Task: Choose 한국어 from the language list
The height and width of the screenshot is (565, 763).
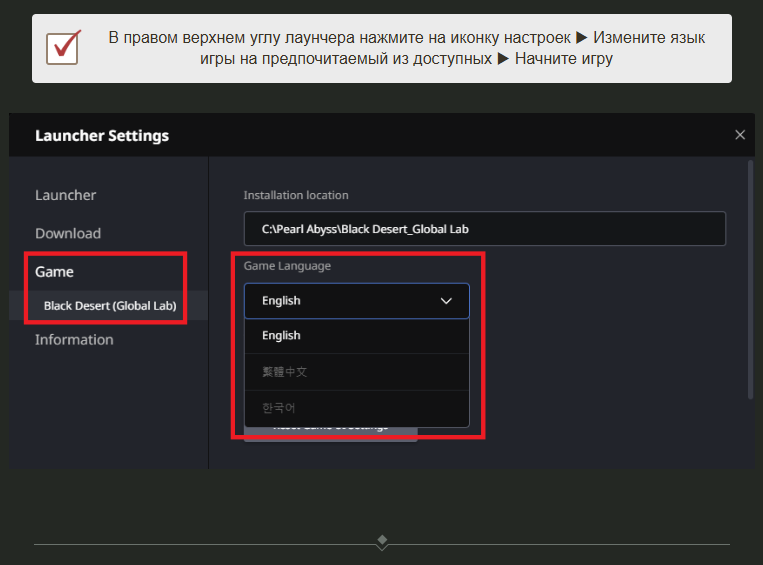Action: pos(357,408)
